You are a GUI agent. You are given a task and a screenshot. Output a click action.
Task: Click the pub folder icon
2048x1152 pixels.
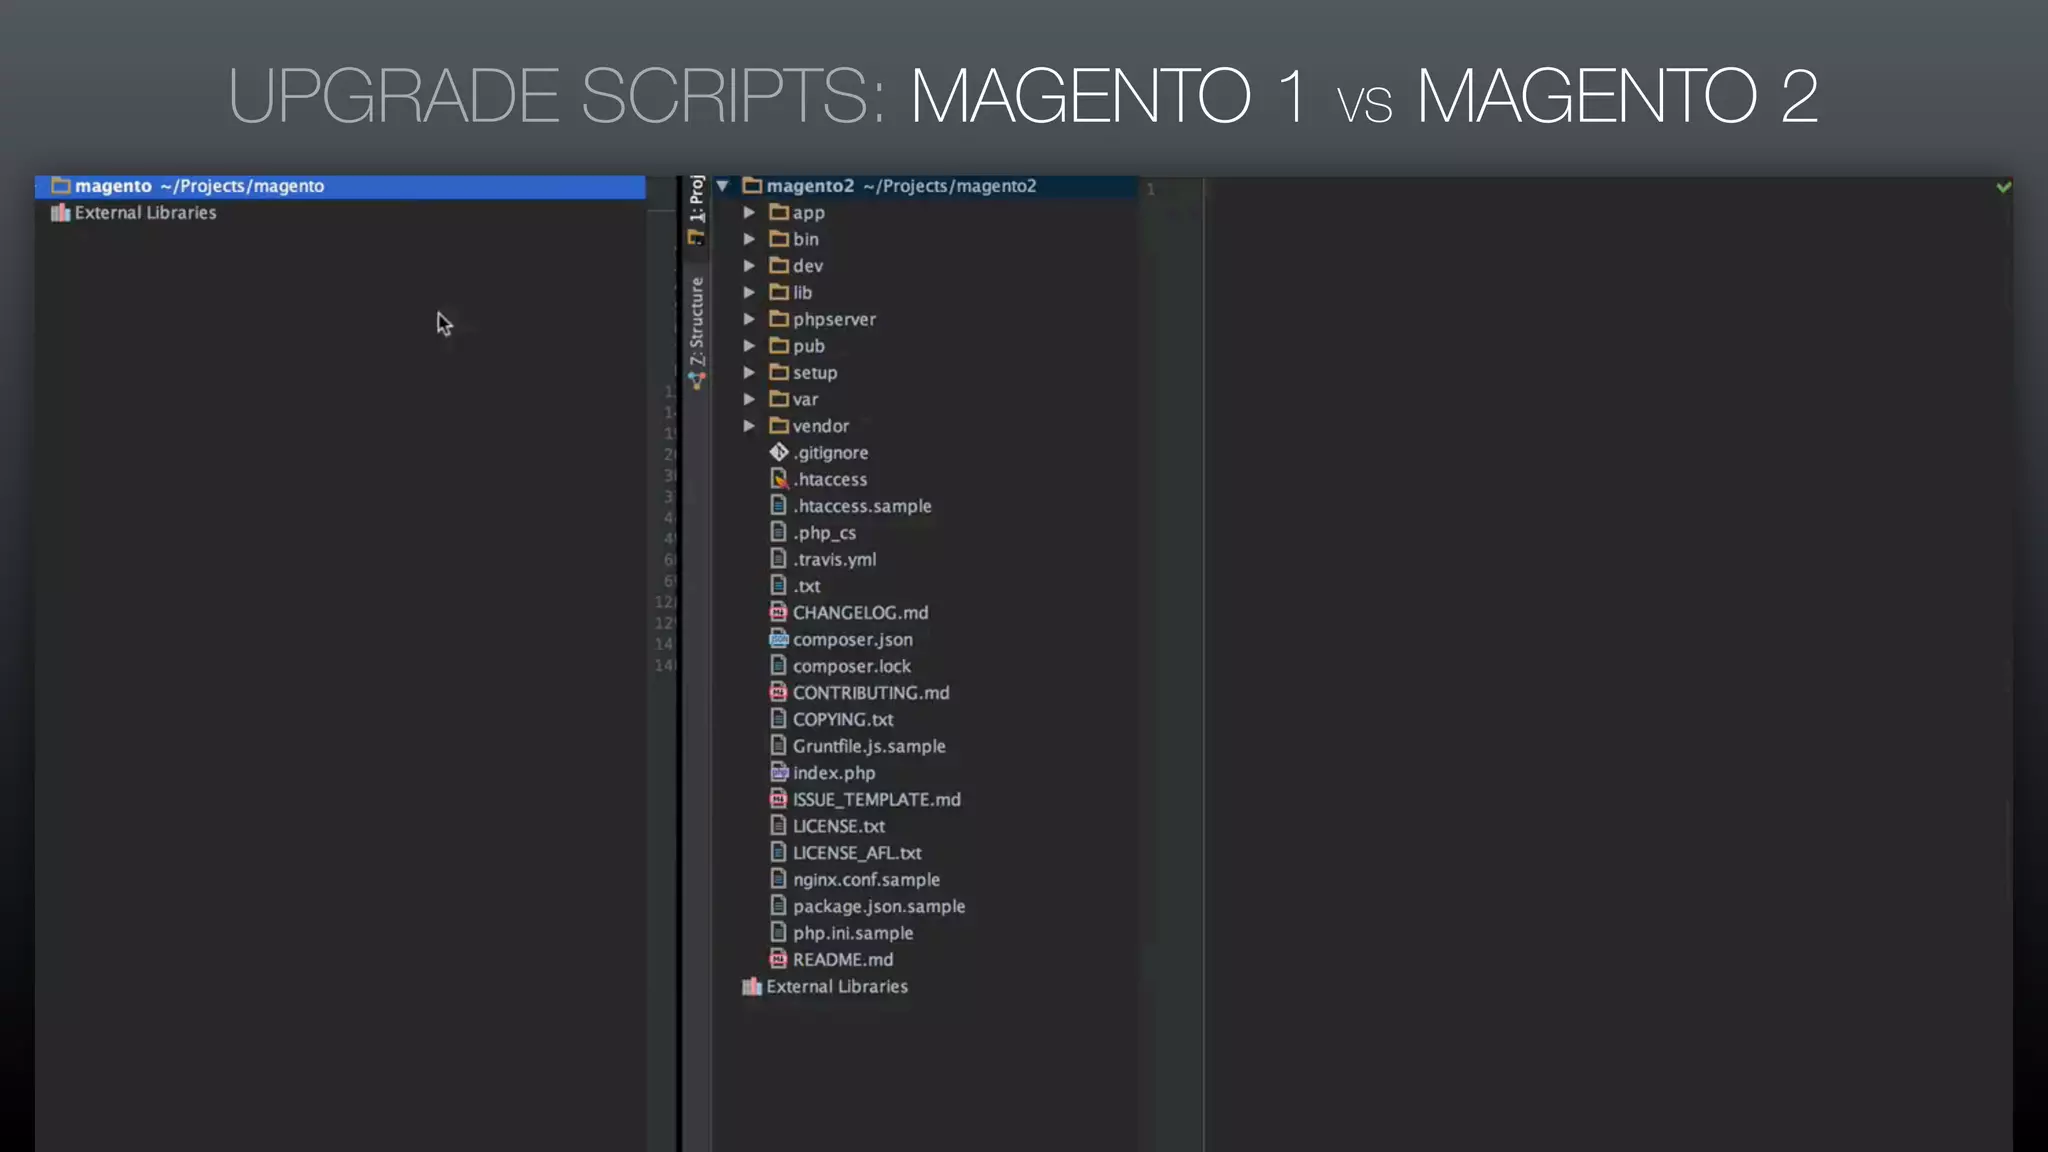point(779,346)
